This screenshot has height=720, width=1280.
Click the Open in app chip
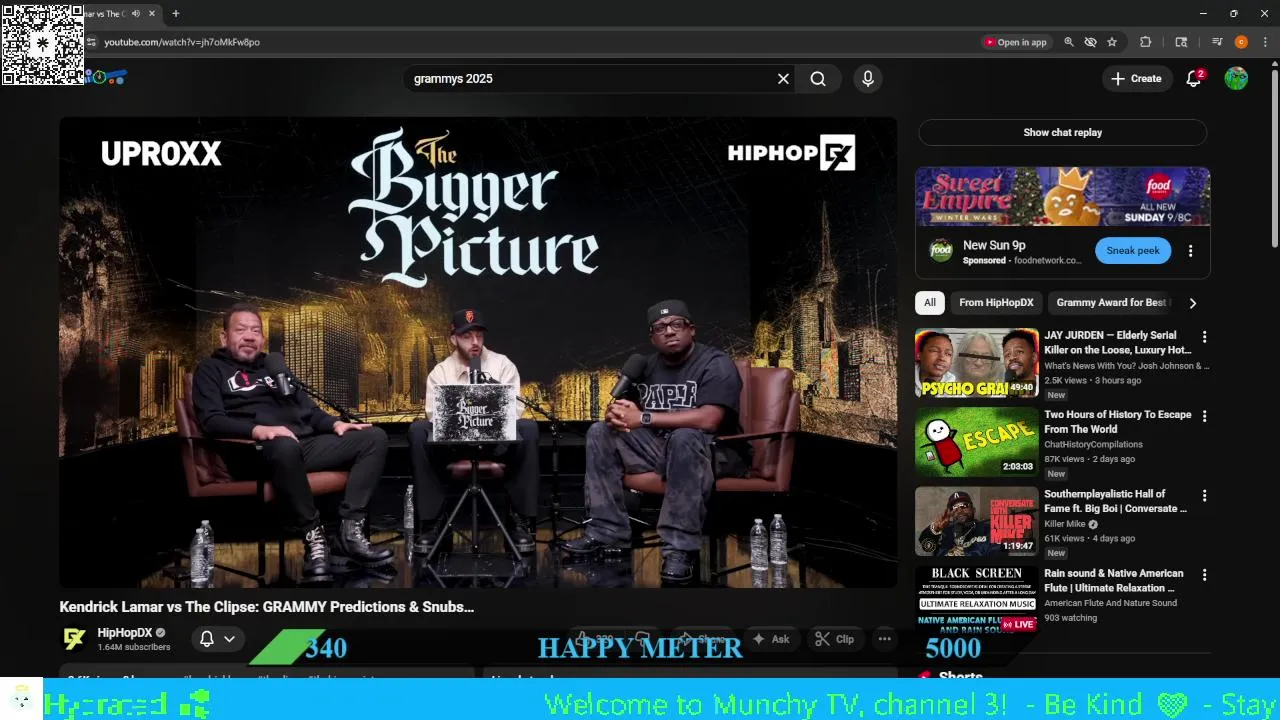1015,42
